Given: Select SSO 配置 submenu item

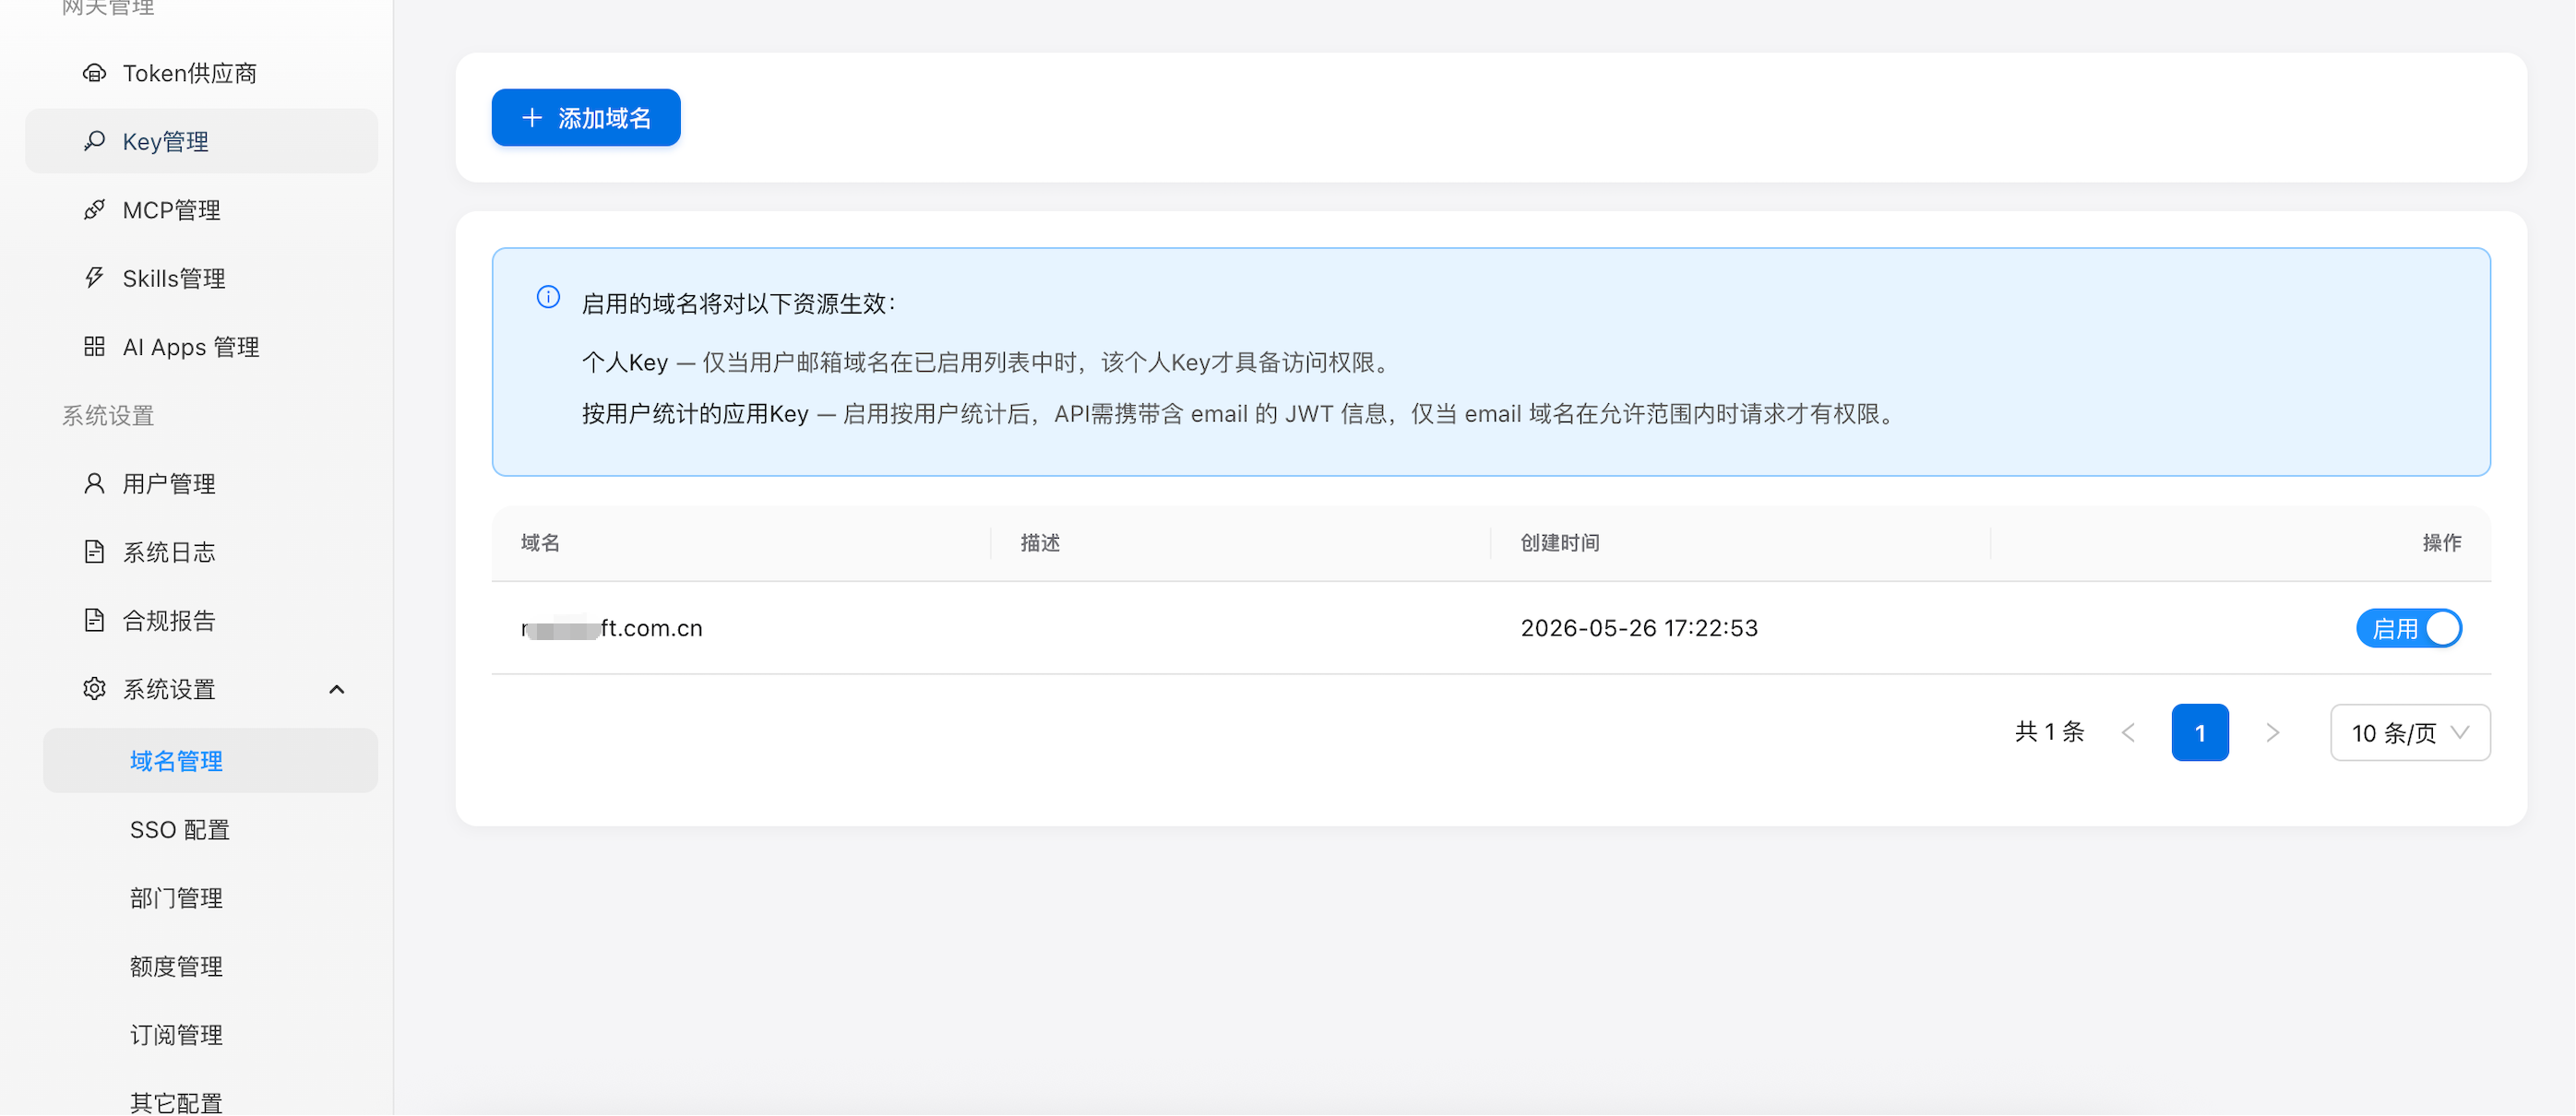Looking at the screenshot, I should tap(210, 830).
